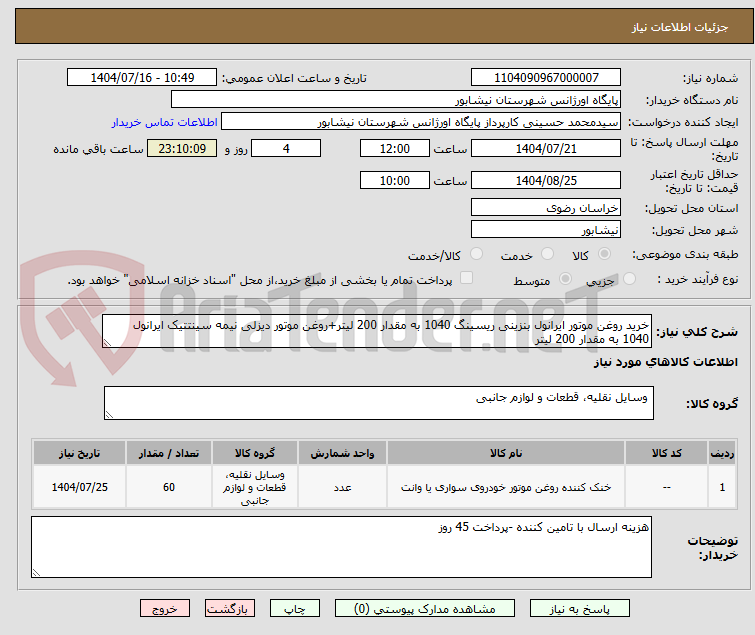Click the deadline time field 12:00
This screenshot has width=755, height=635.
click(395, 148)
